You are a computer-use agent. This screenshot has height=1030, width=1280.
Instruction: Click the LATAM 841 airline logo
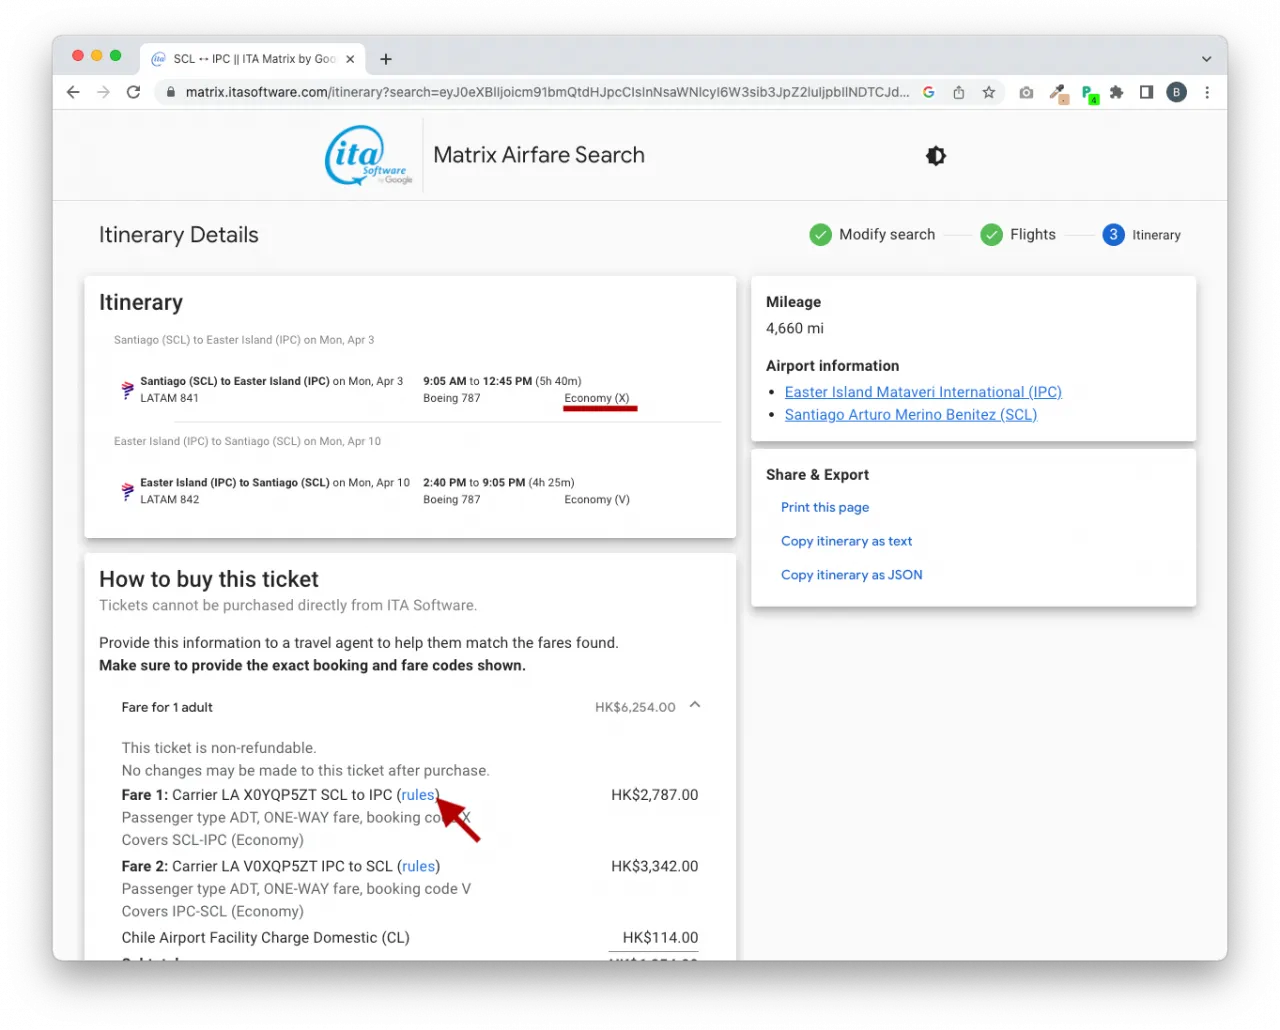pyautogui.click(x=127, y=390)
